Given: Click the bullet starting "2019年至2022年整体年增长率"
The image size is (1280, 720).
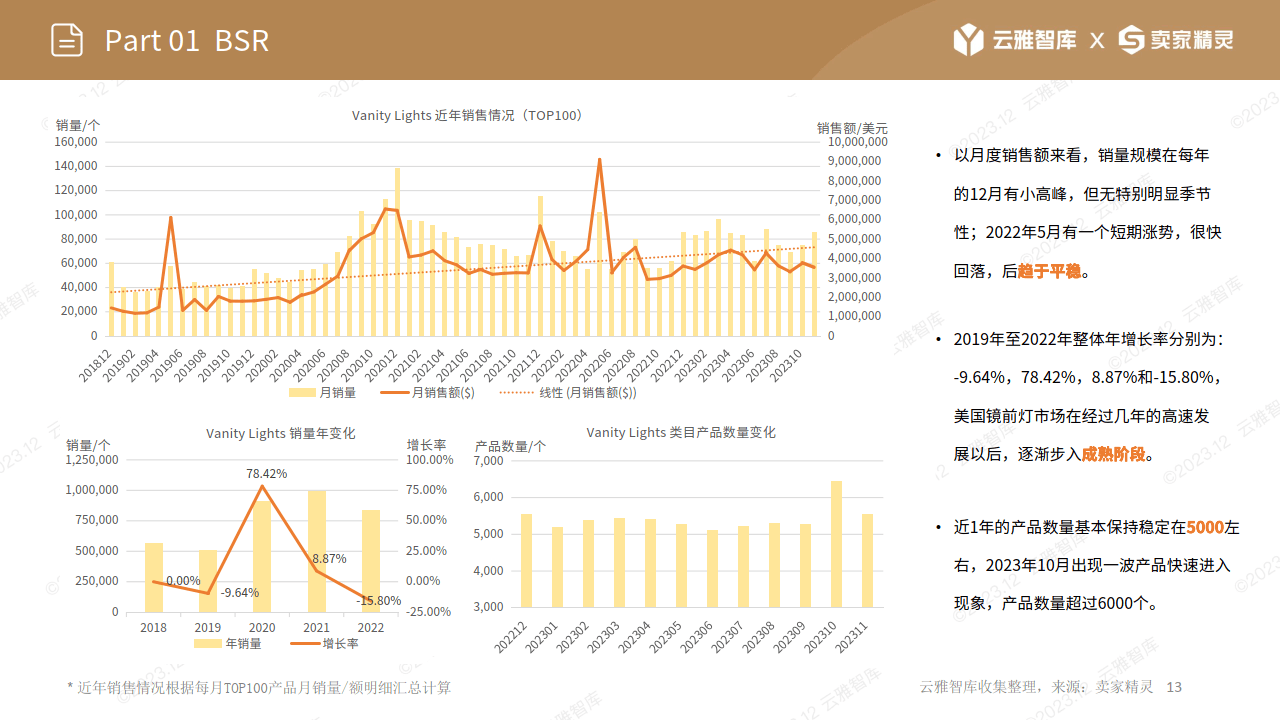Looking at the screenshot, I should coord(1090,397).
